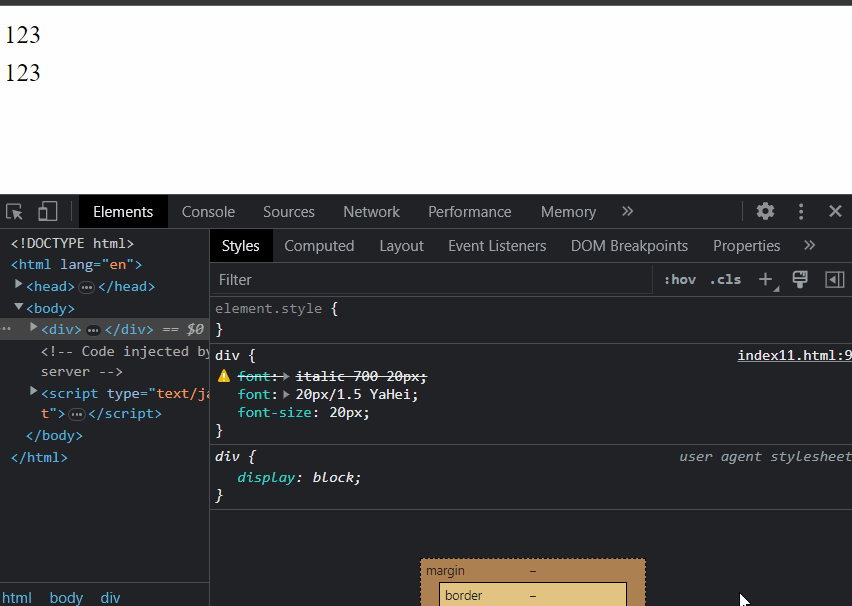Switch to the Elements tab
Image resolution: width=852 pixels, height=606 pixels.
click(x=123, y=211)
